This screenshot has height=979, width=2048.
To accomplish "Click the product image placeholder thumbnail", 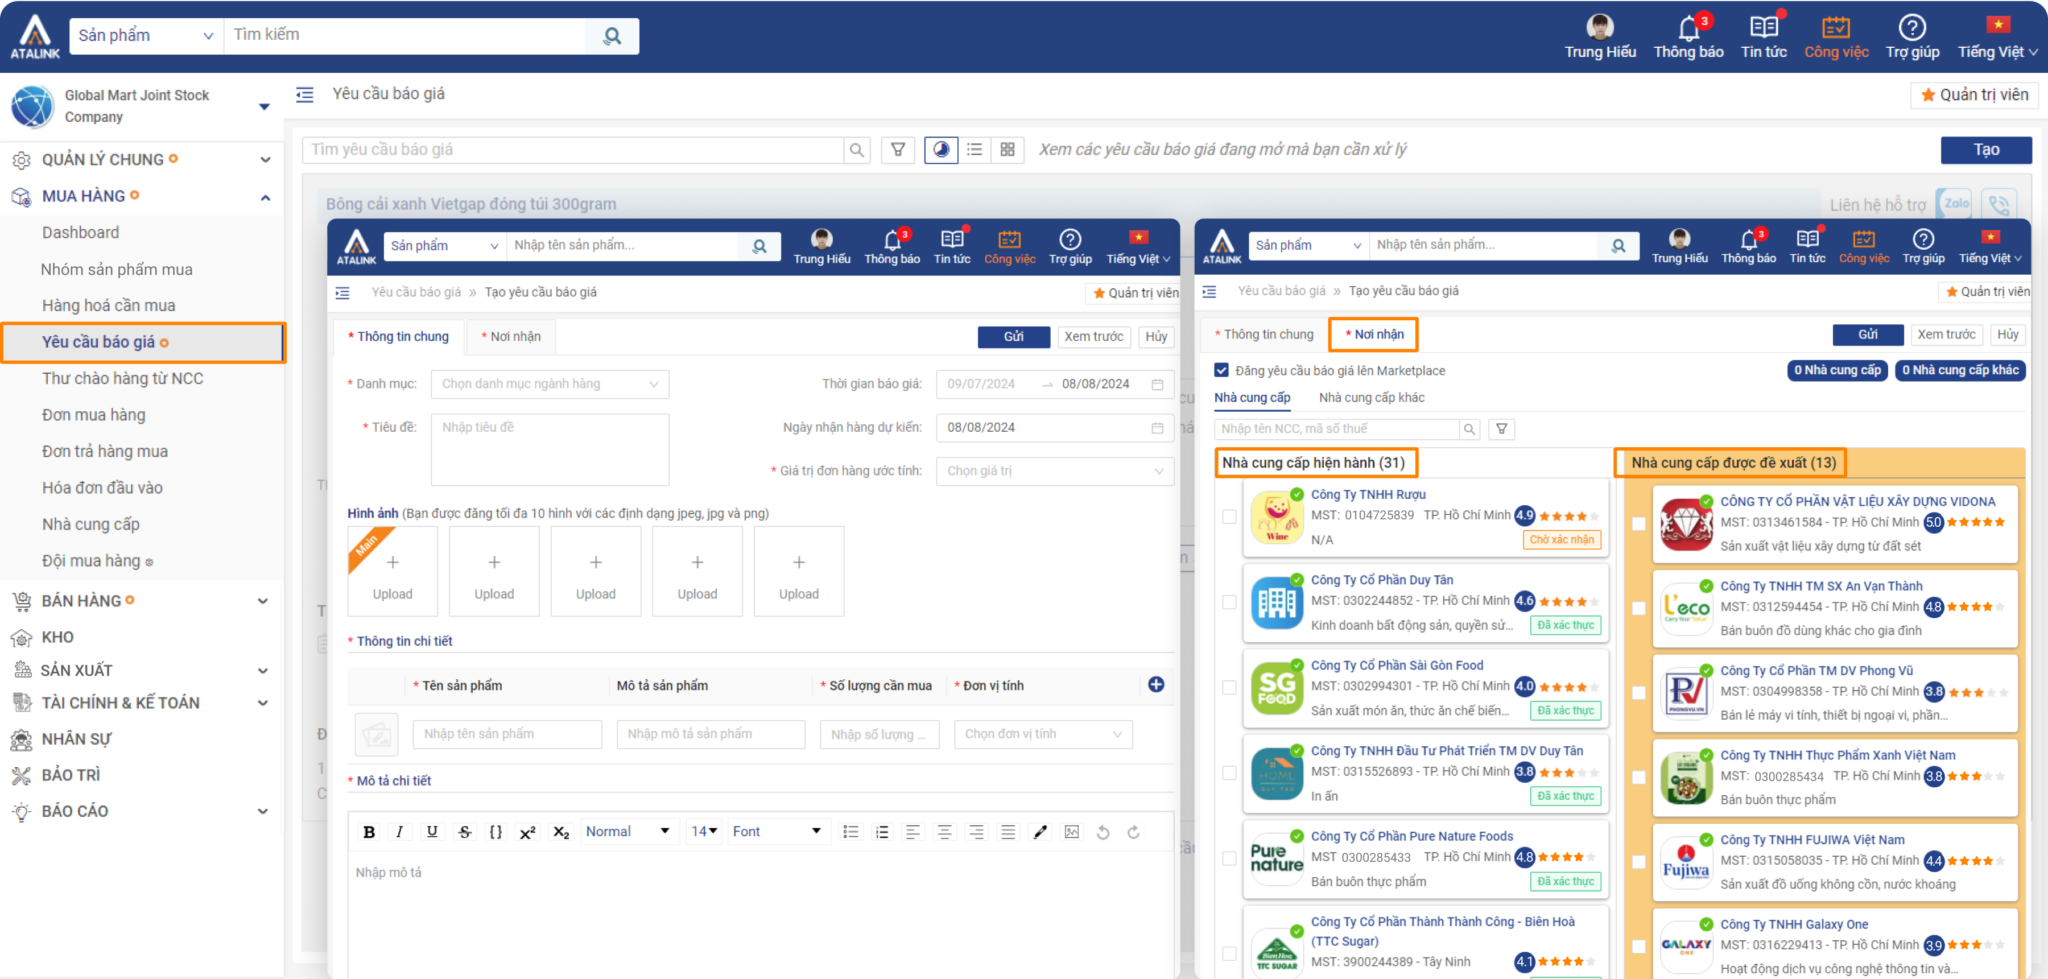I will pyautogui.click(x=377, y=734).
